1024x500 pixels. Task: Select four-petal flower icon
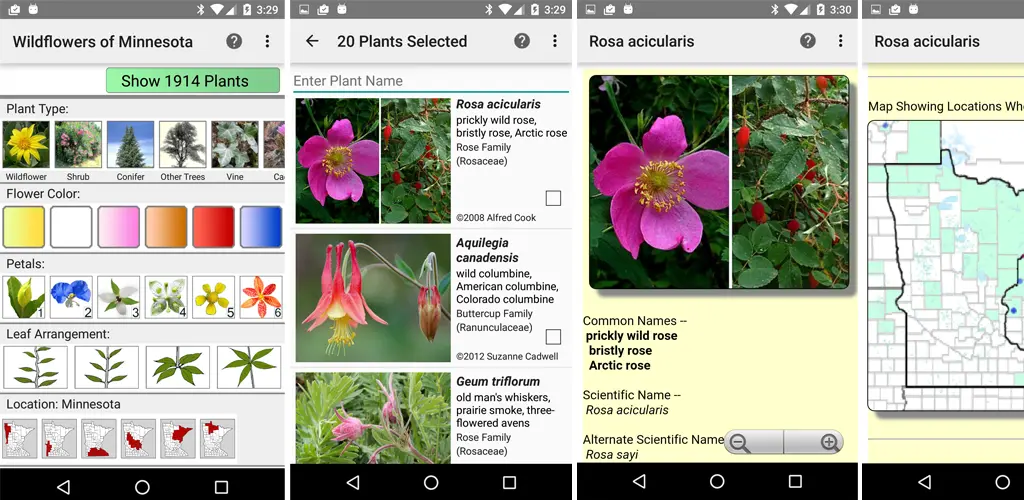[166, 297]
